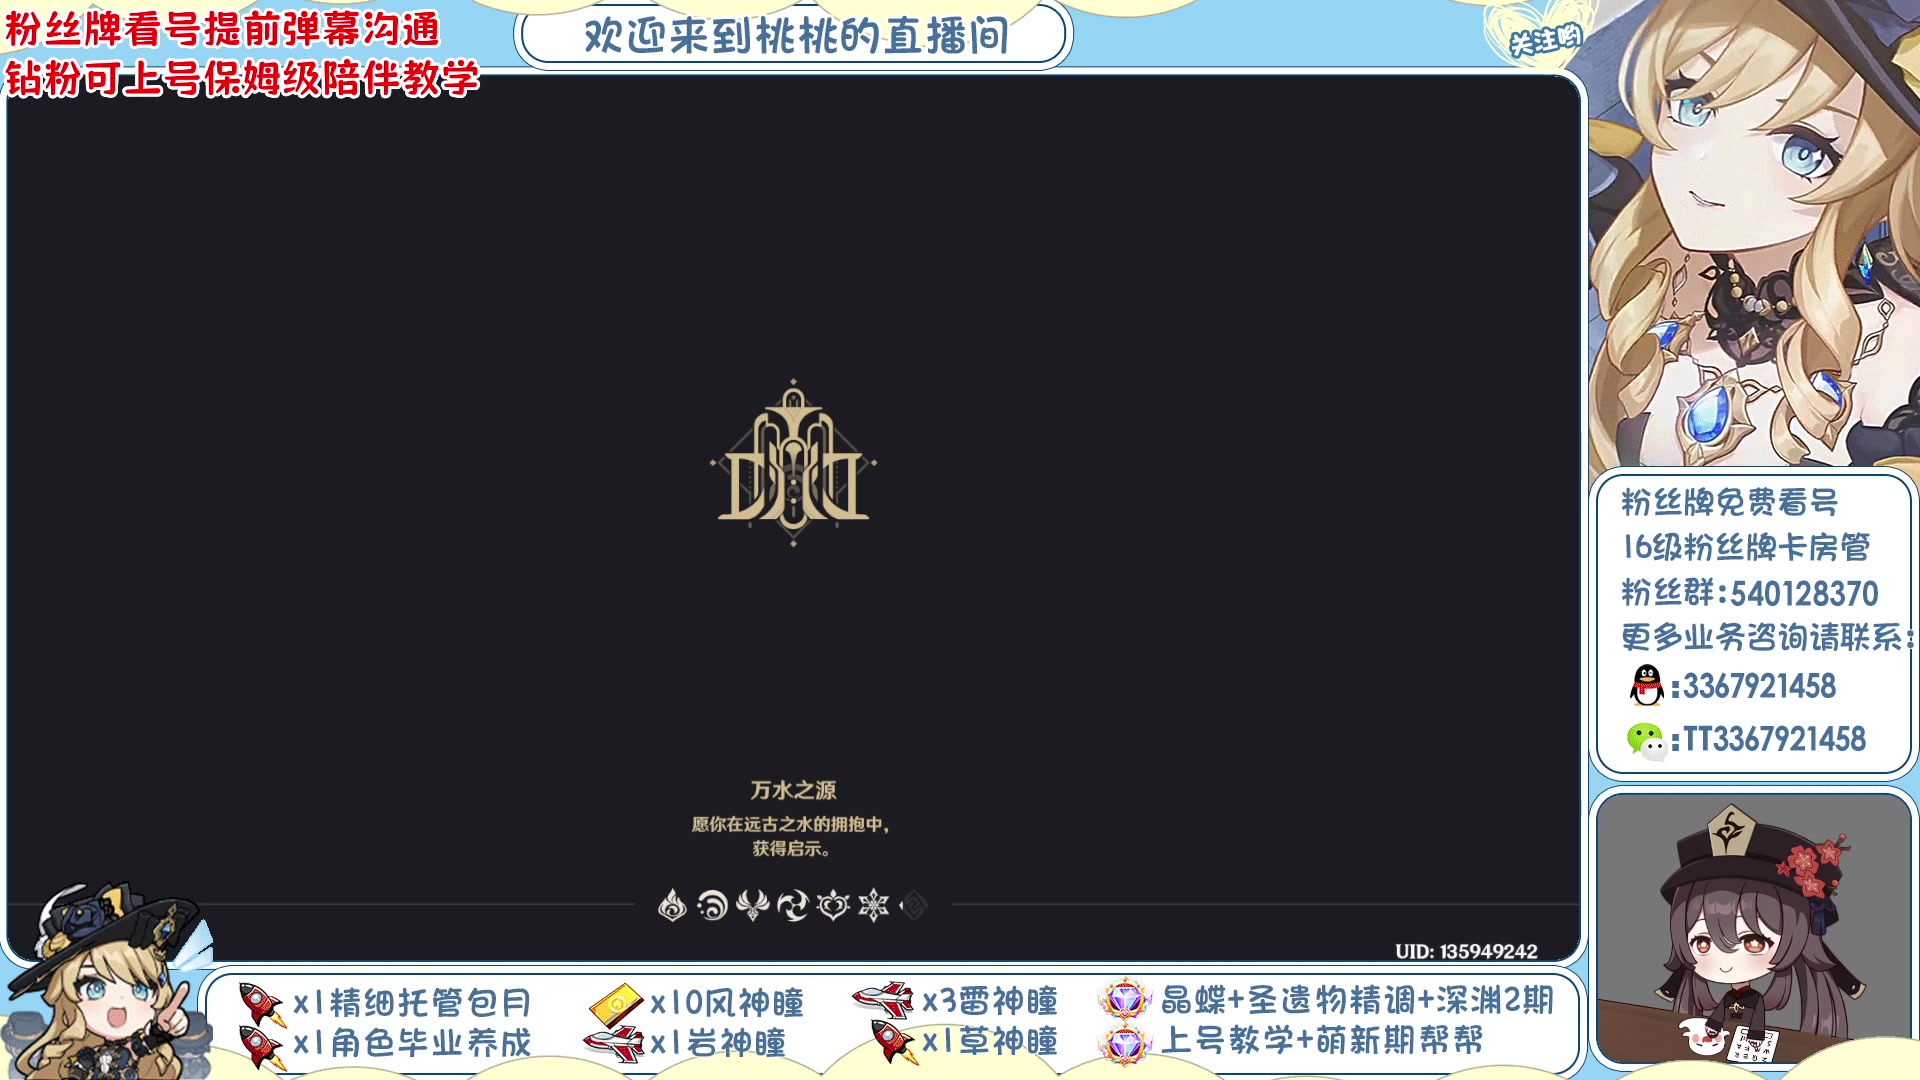Click the Dendro leaf-heart element icon

pyautogui.click(x=833, y=906)
